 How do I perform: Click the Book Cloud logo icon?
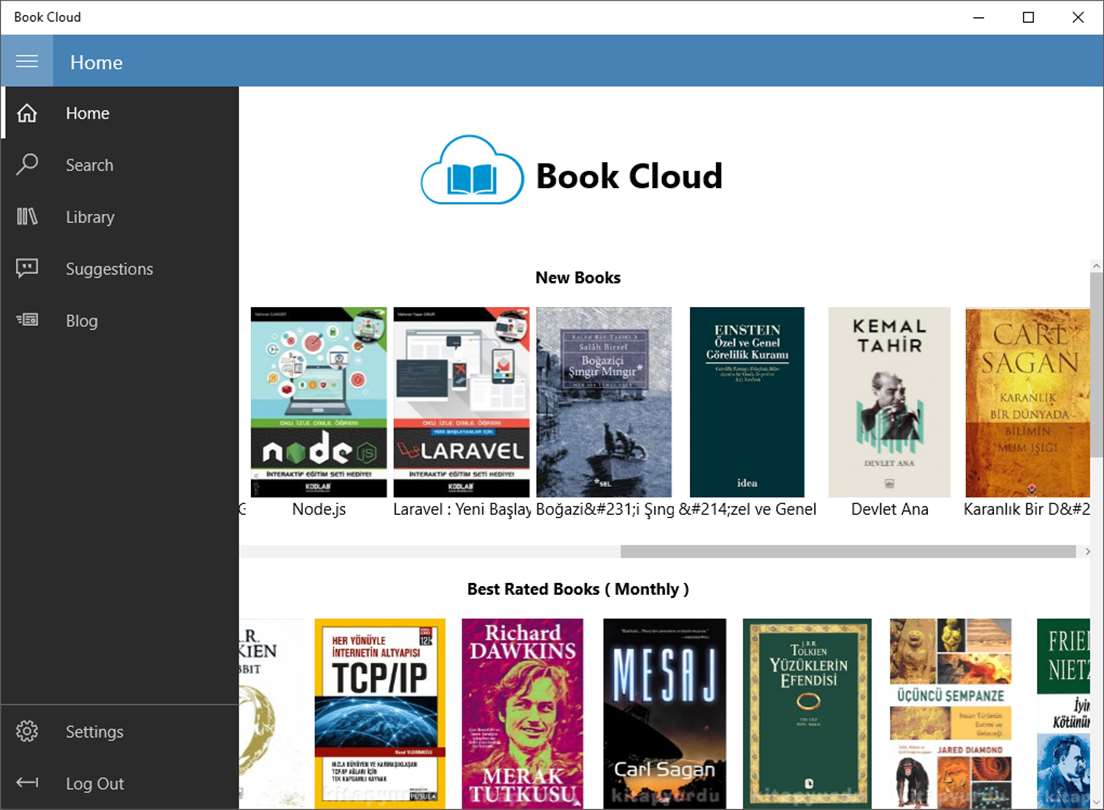472,170
